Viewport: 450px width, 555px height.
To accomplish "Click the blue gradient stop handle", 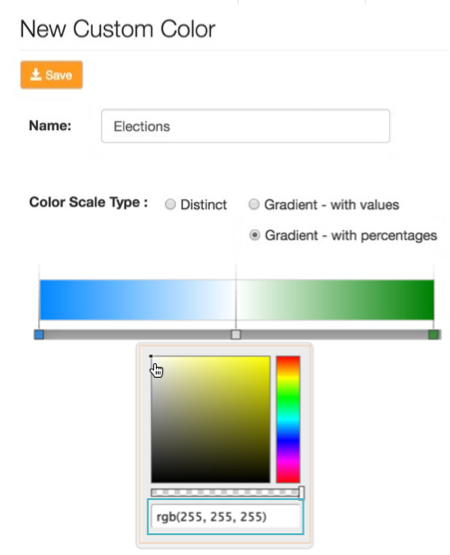I will 39,334.
